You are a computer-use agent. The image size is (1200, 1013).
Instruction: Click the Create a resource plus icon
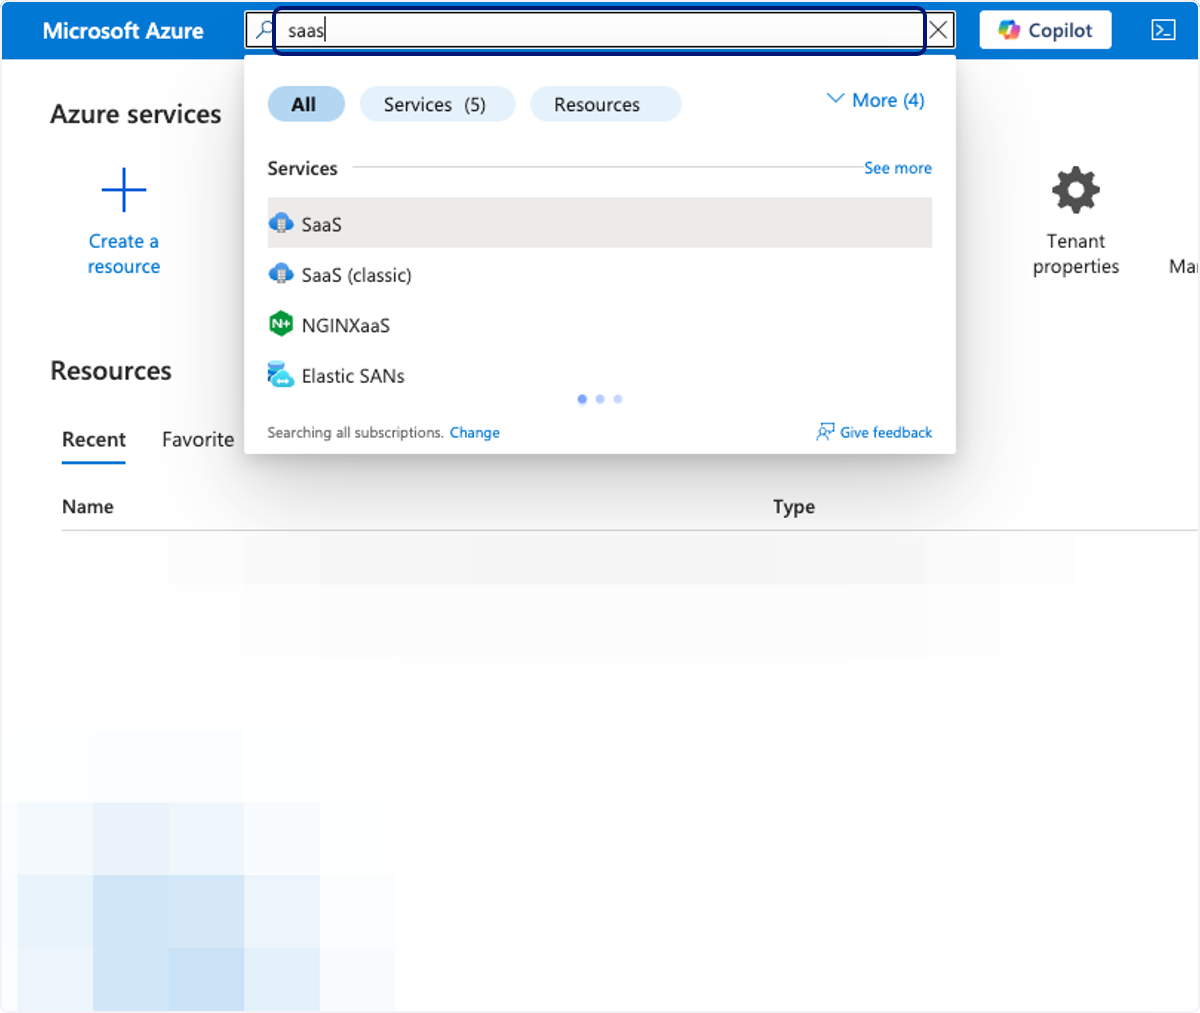[124, 190]
